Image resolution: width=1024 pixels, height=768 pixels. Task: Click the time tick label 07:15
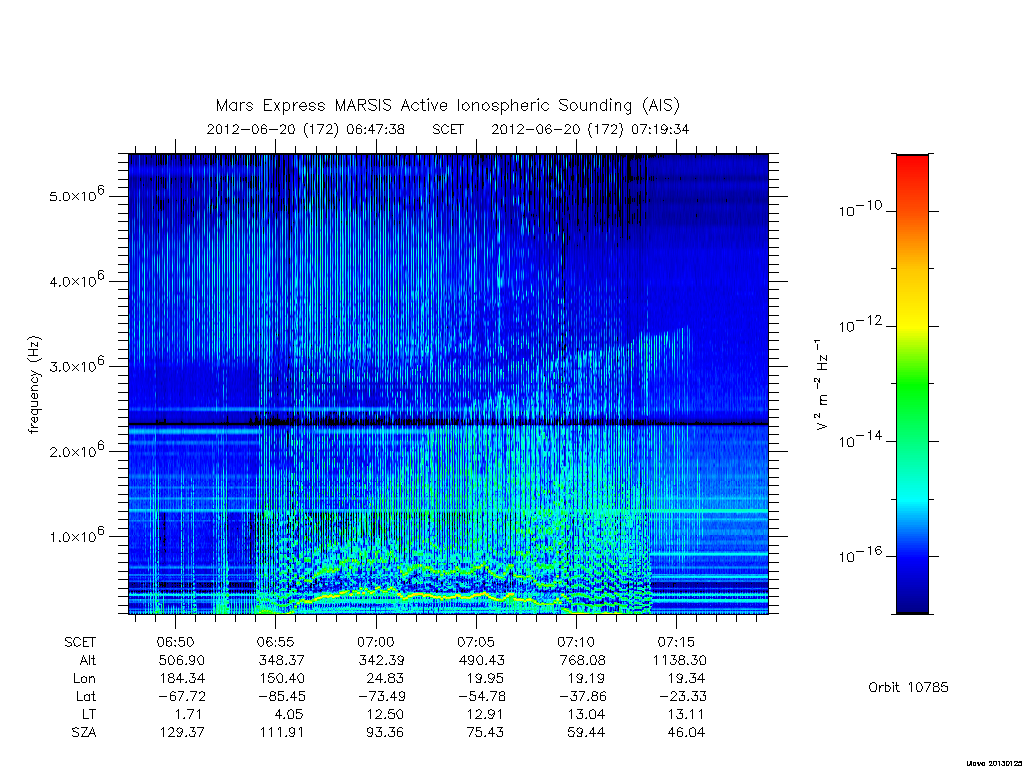pyautogui.click(x=676, y=642)
